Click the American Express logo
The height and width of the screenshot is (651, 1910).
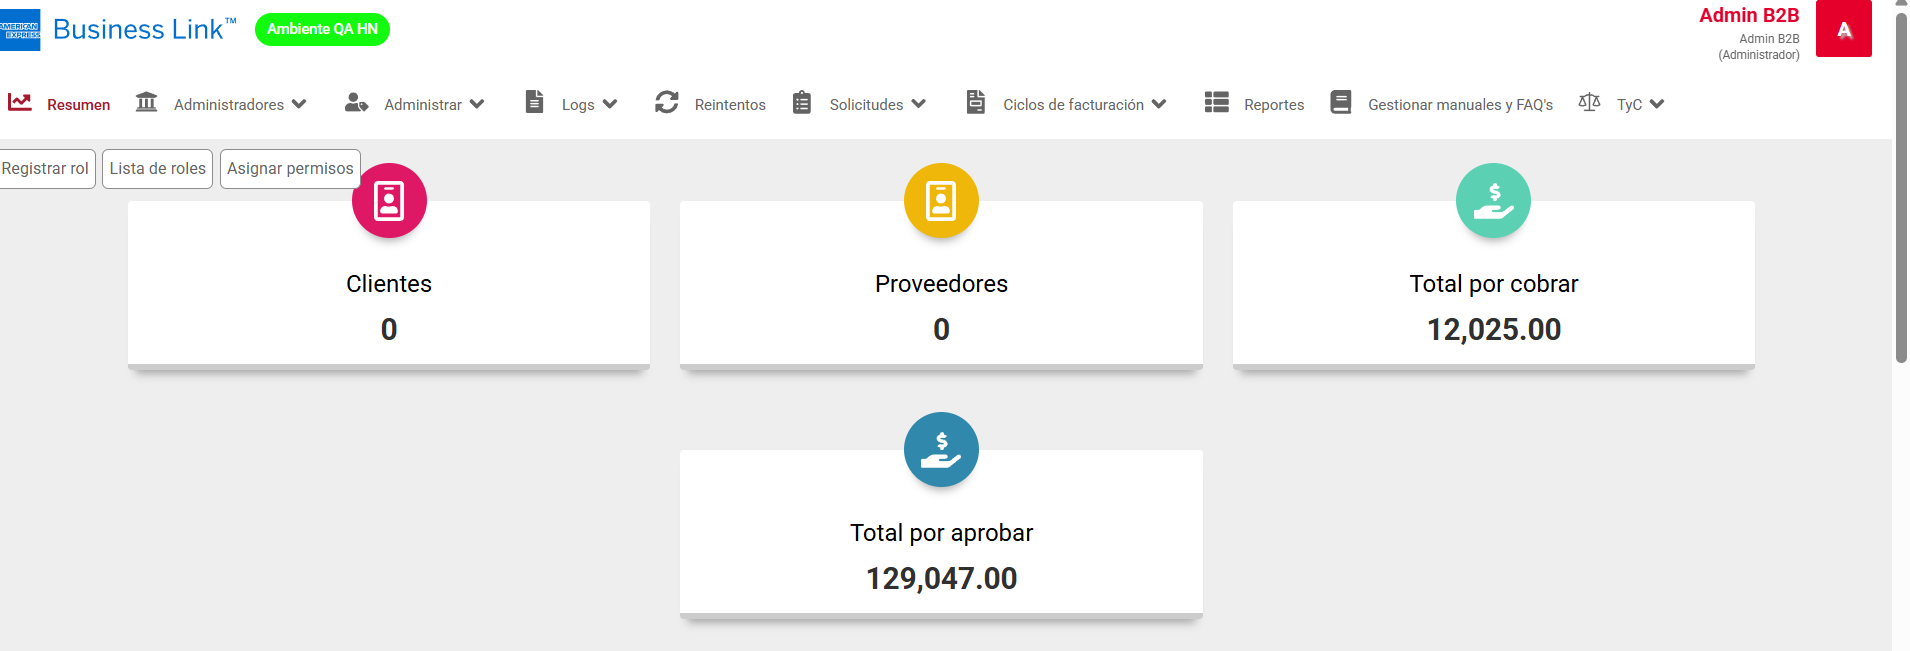[20, 30]
